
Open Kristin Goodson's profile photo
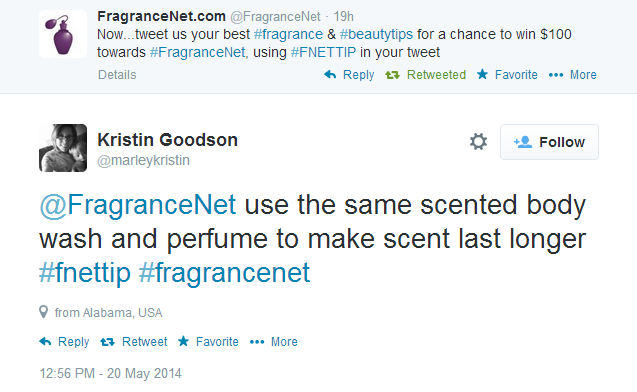63,148
